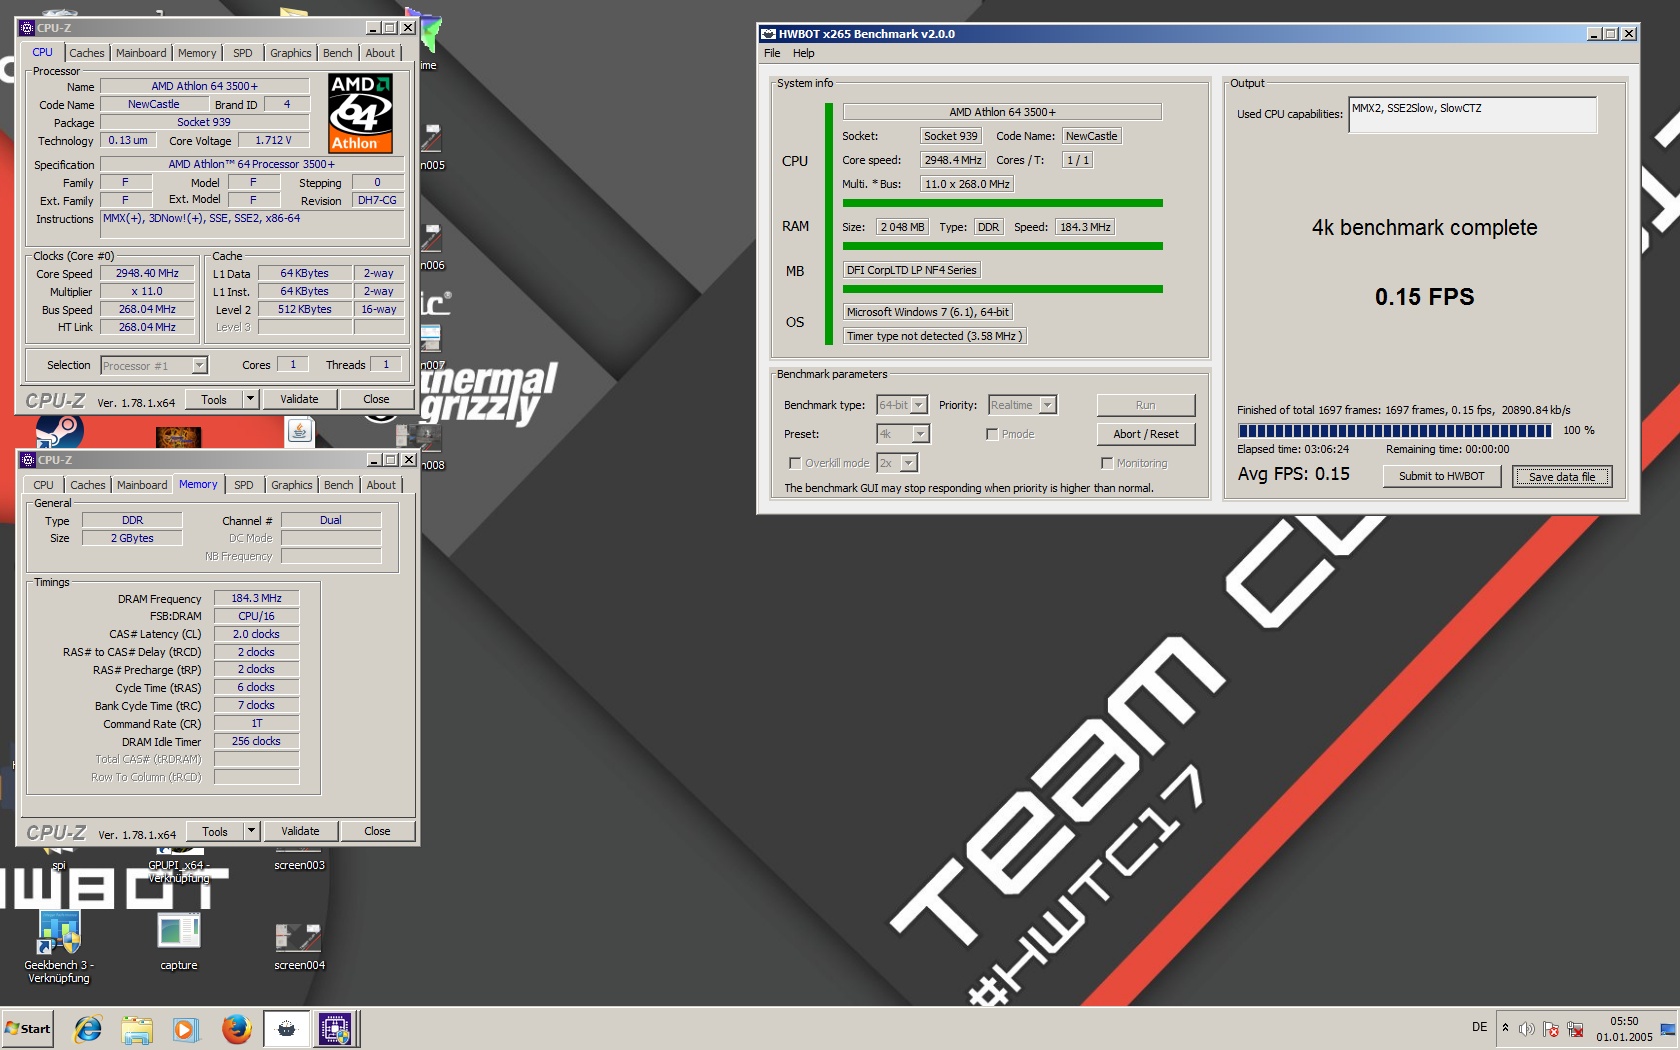Viewport: 1680px width, 1050px height.
Task: Open the network disconnected tray icon
Action: click(x=1575, y=1029)
